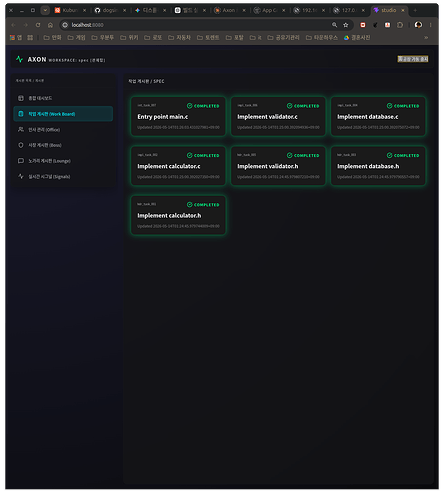Screen dimensions: 443x500
Task: Open the Implement validator.h task card
Action: (x=278, y=166)
